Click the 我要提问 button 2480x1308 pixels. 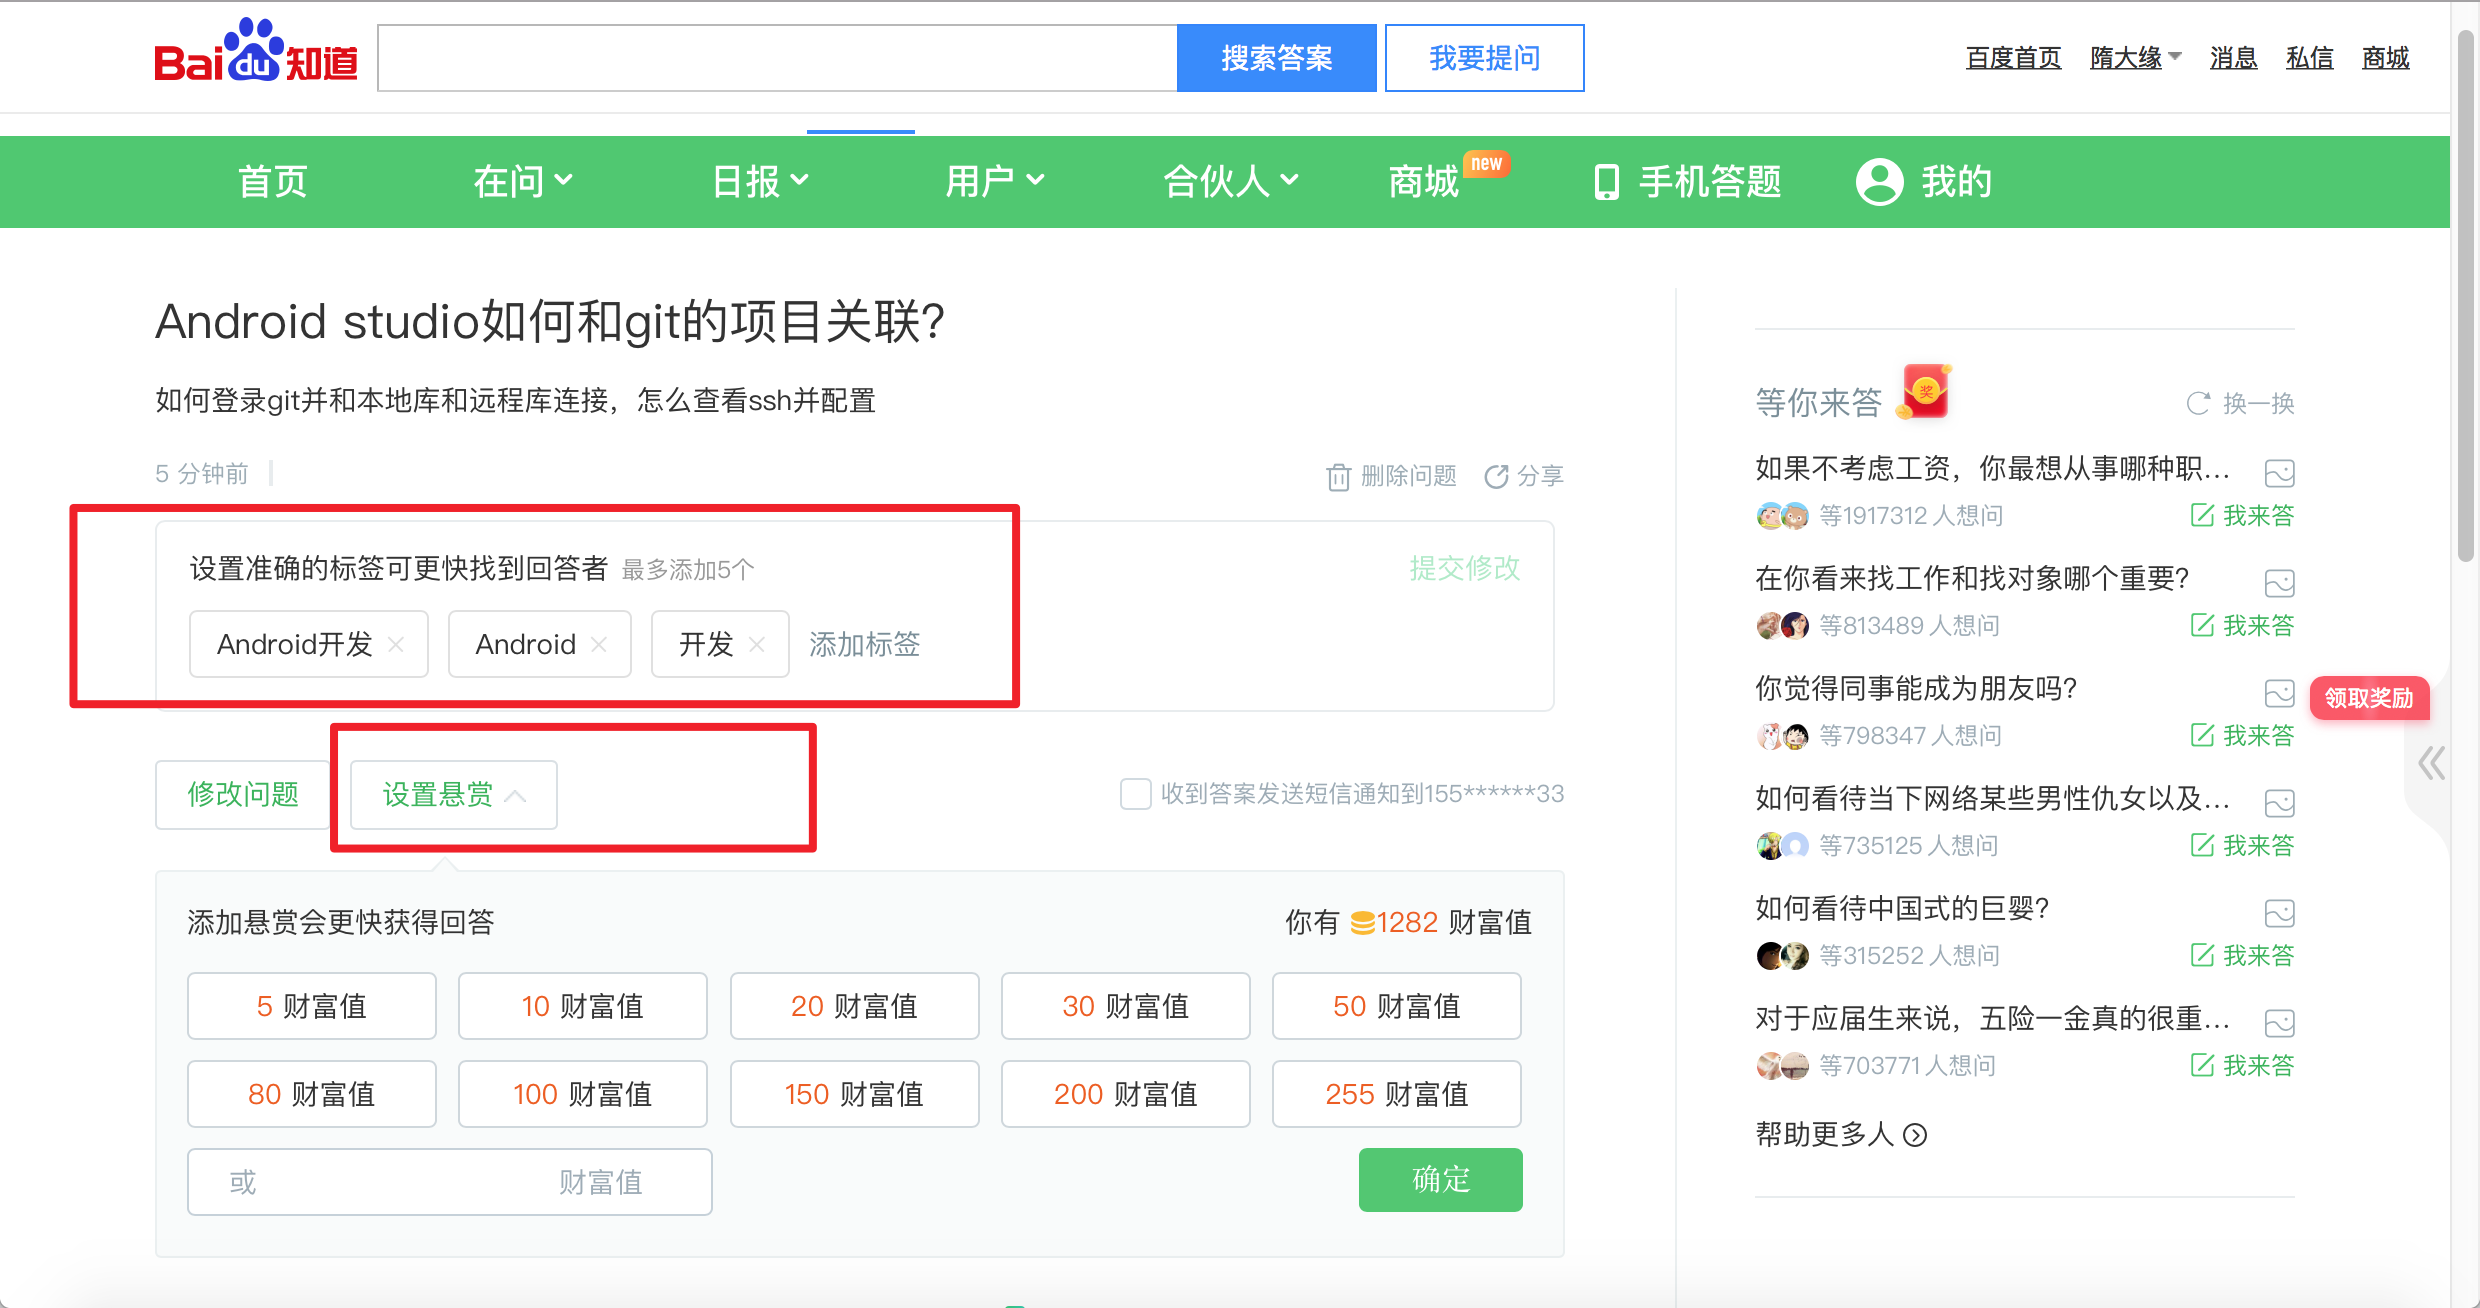(x=1484, y=57)
